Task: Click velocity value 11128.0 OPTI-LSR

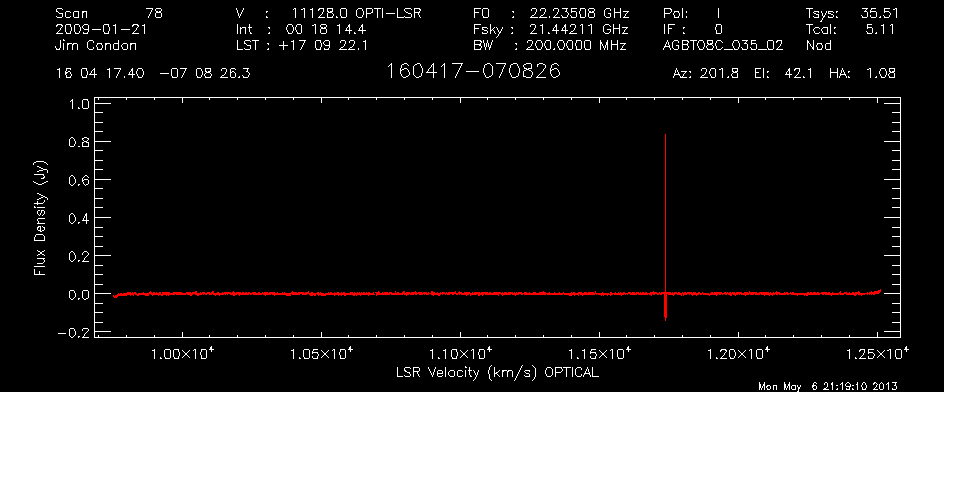Action: (356, 13)
